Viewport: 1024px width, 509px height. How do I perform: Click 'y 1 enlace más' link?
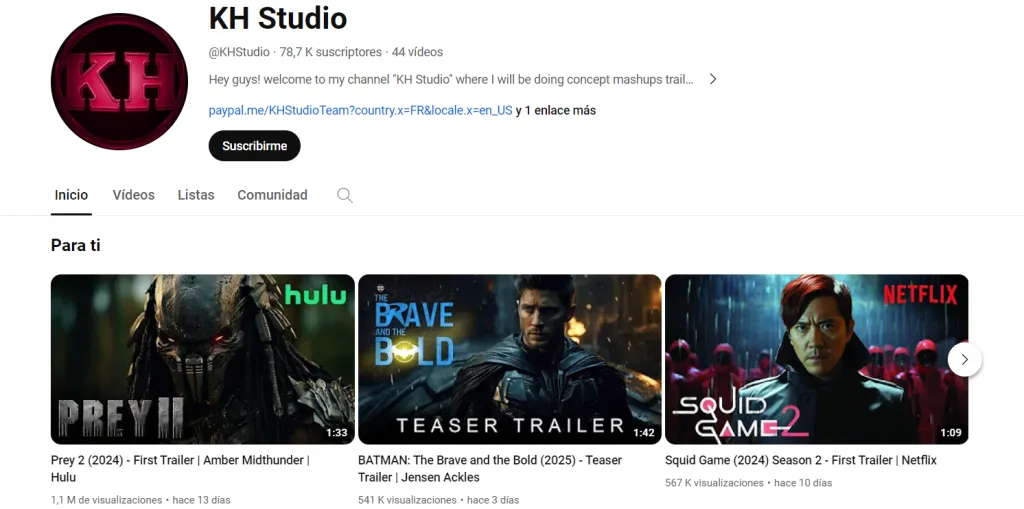point(556,110)
